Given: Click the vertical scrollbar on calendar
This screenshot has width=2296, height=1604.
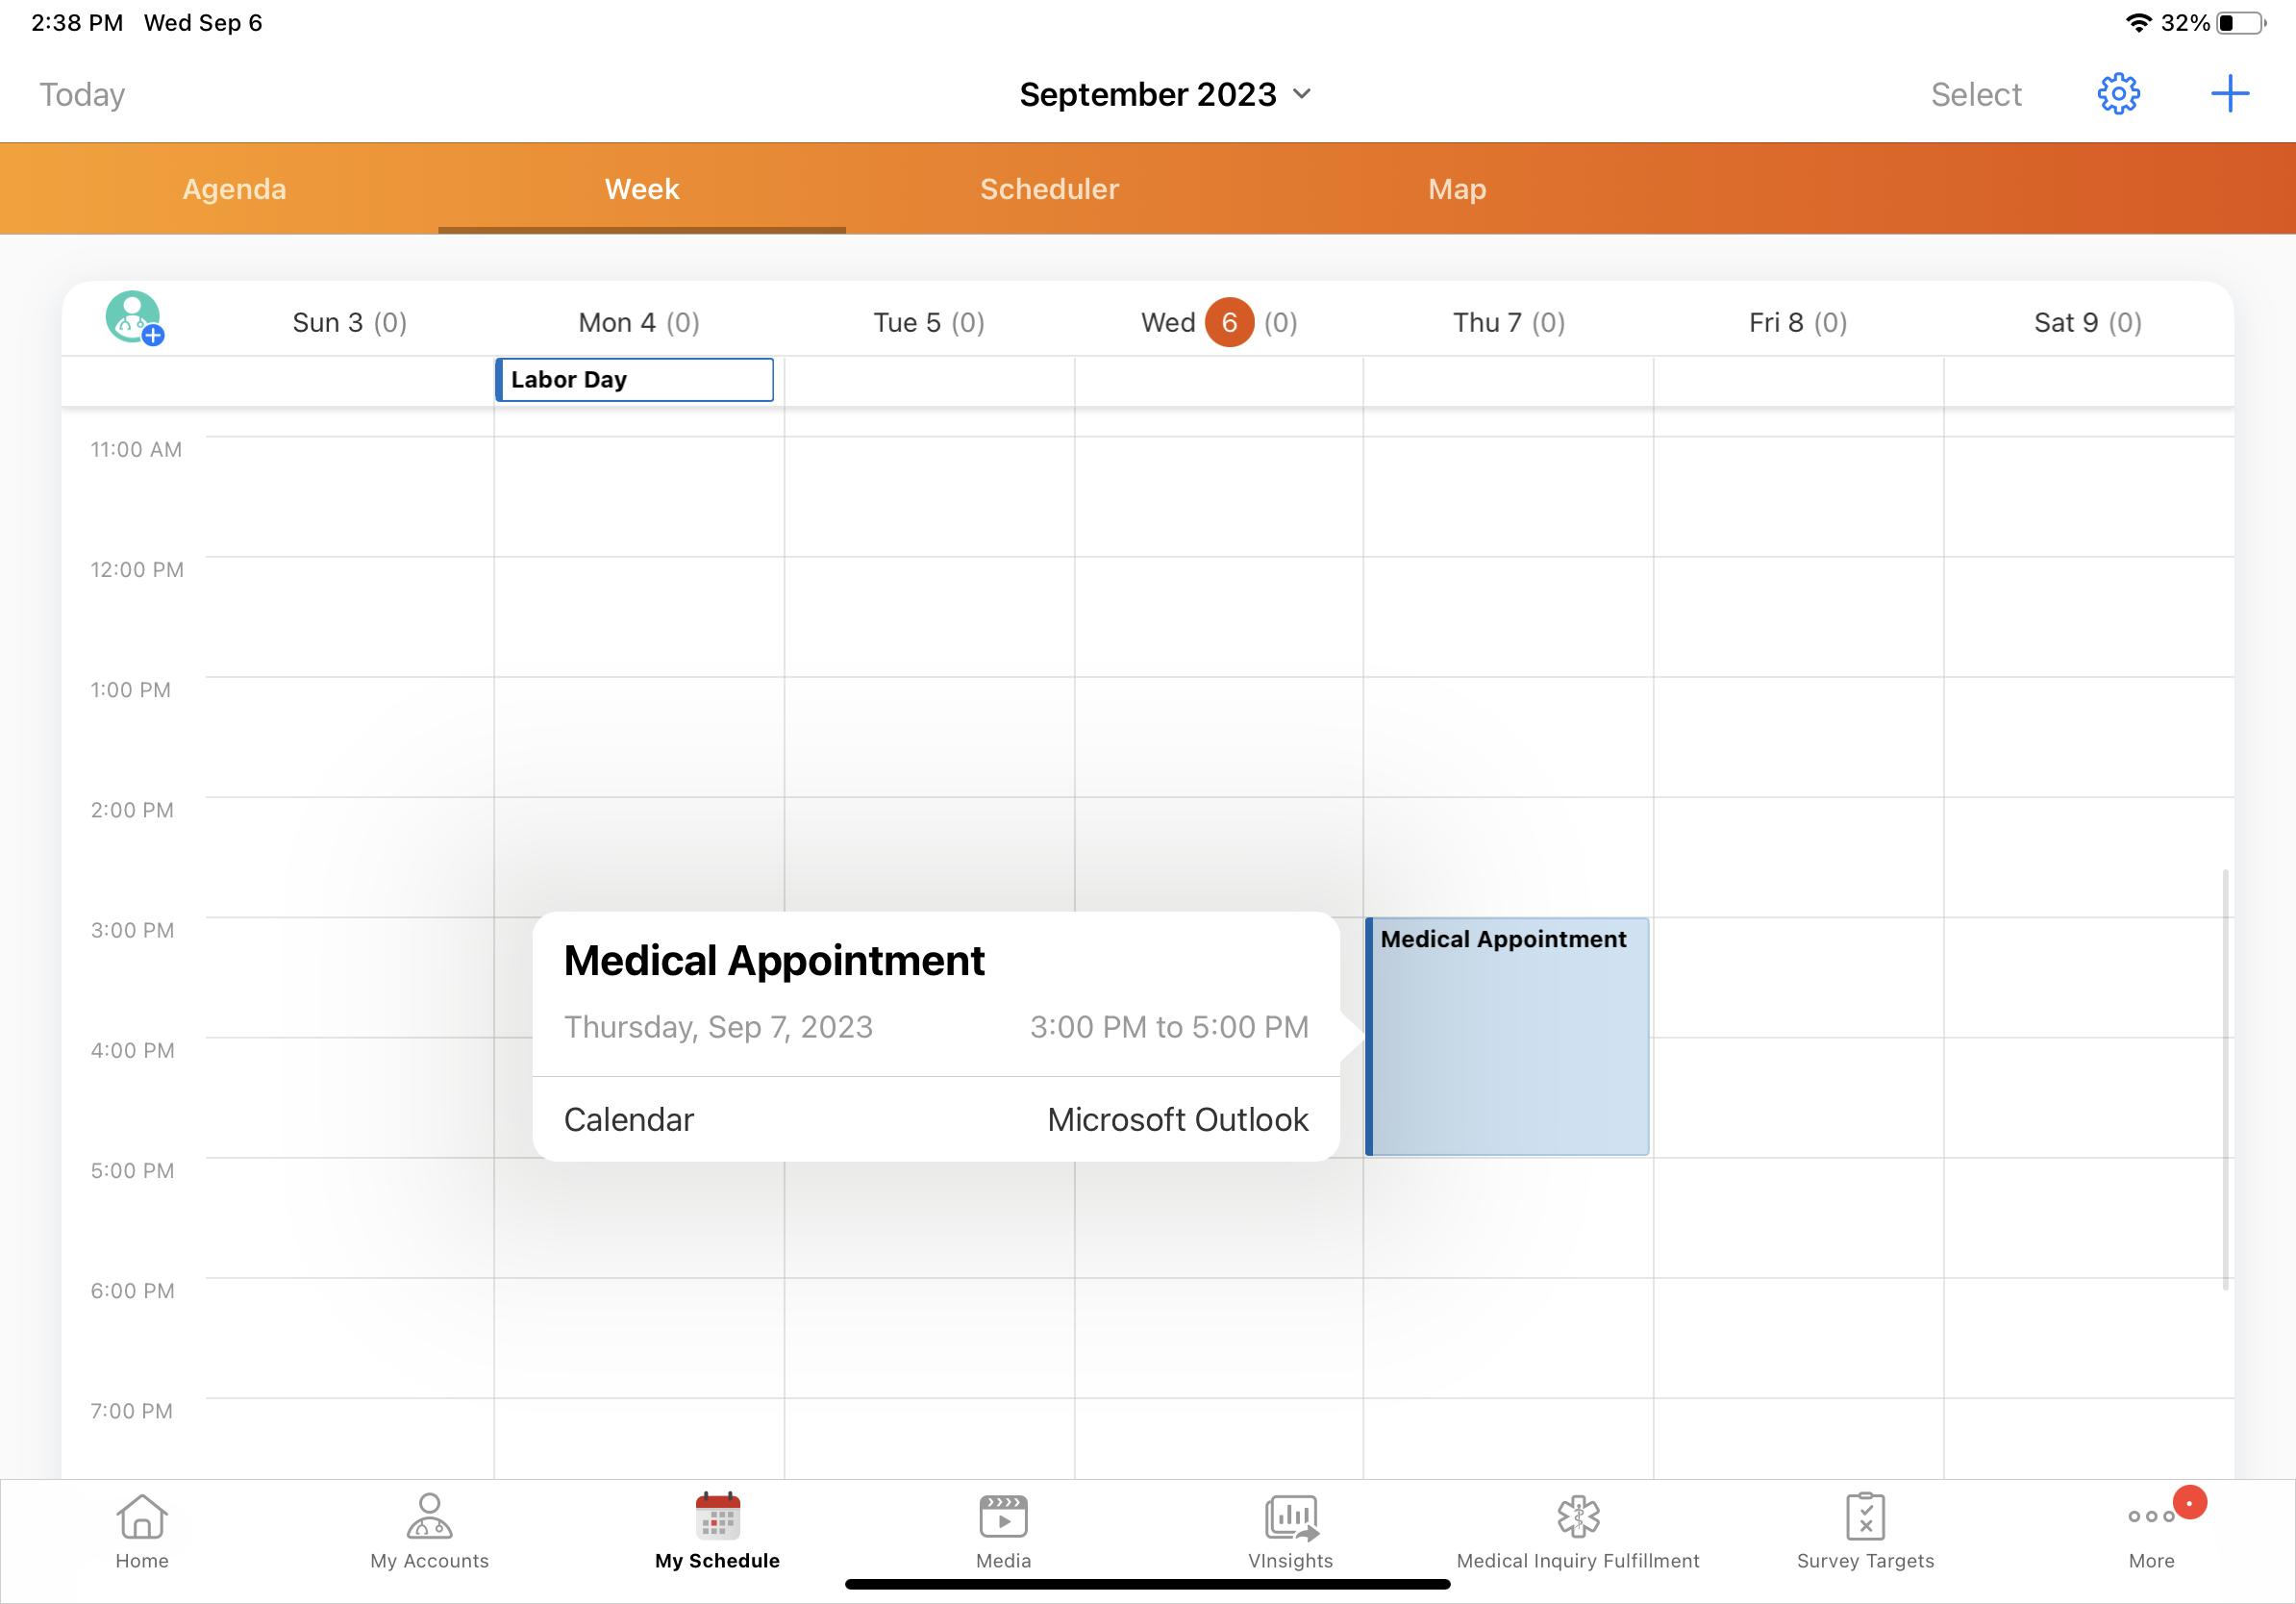Looking at the screenshot, I should (x=2225, y=1079).
